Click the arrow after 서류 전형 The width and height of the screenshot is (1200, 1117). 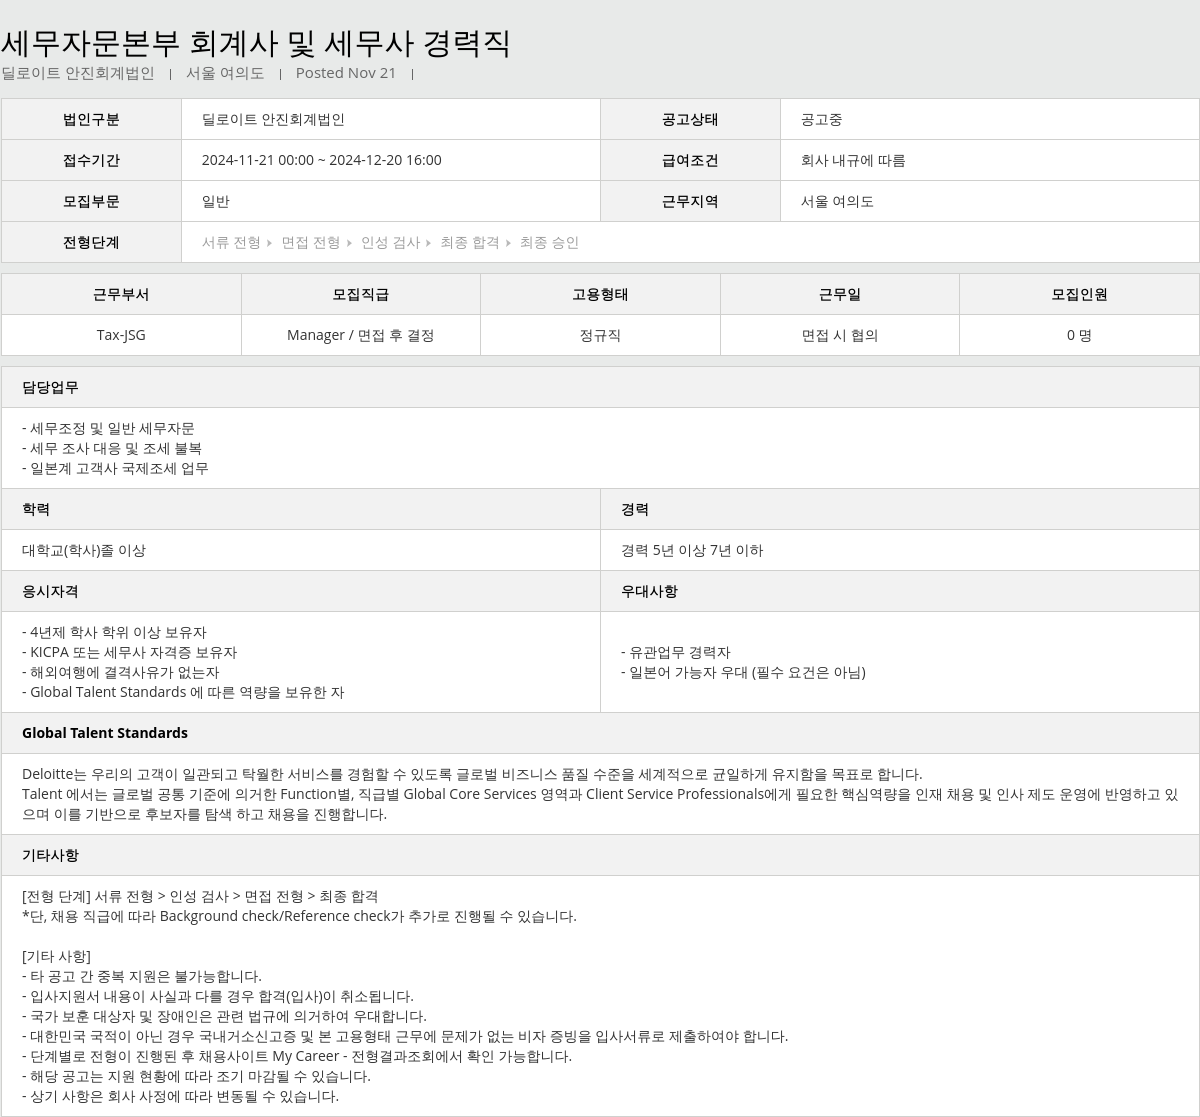tap(270, 243)
